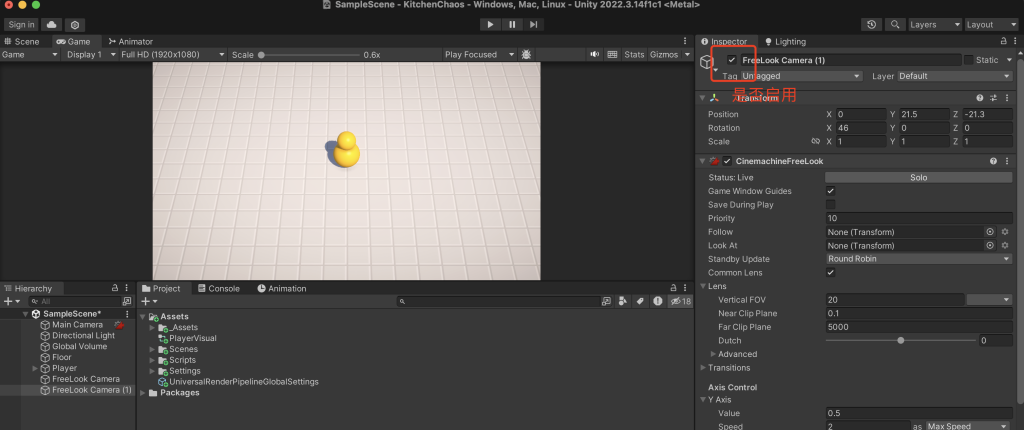Open the CinemachineFreeLook component help icon
1024x430 pixels.
tap(993, 161)
